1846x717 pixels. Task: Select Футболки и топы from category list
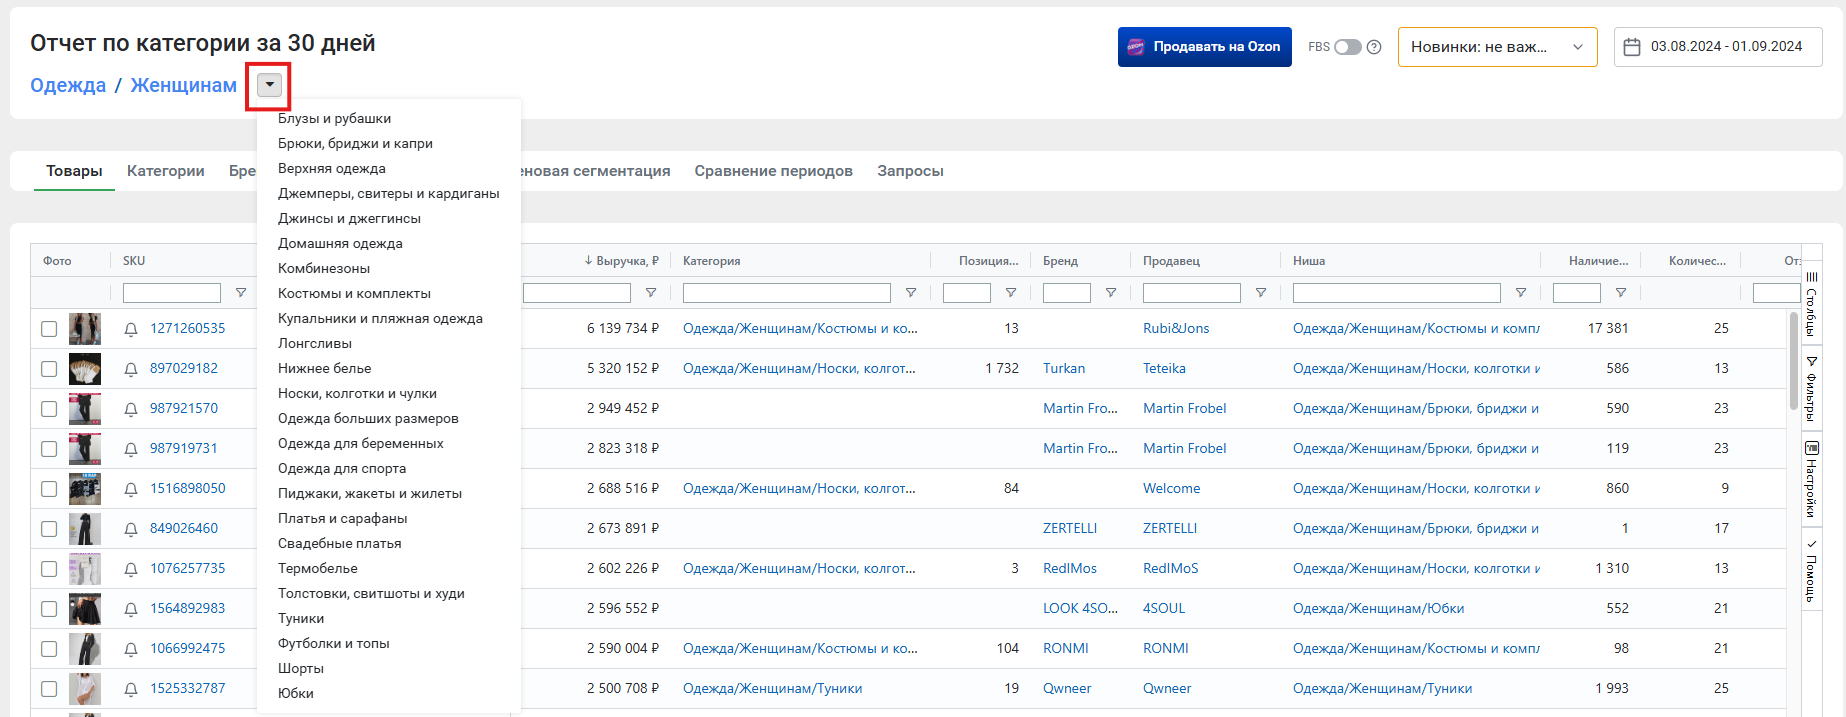pos(334,644)
